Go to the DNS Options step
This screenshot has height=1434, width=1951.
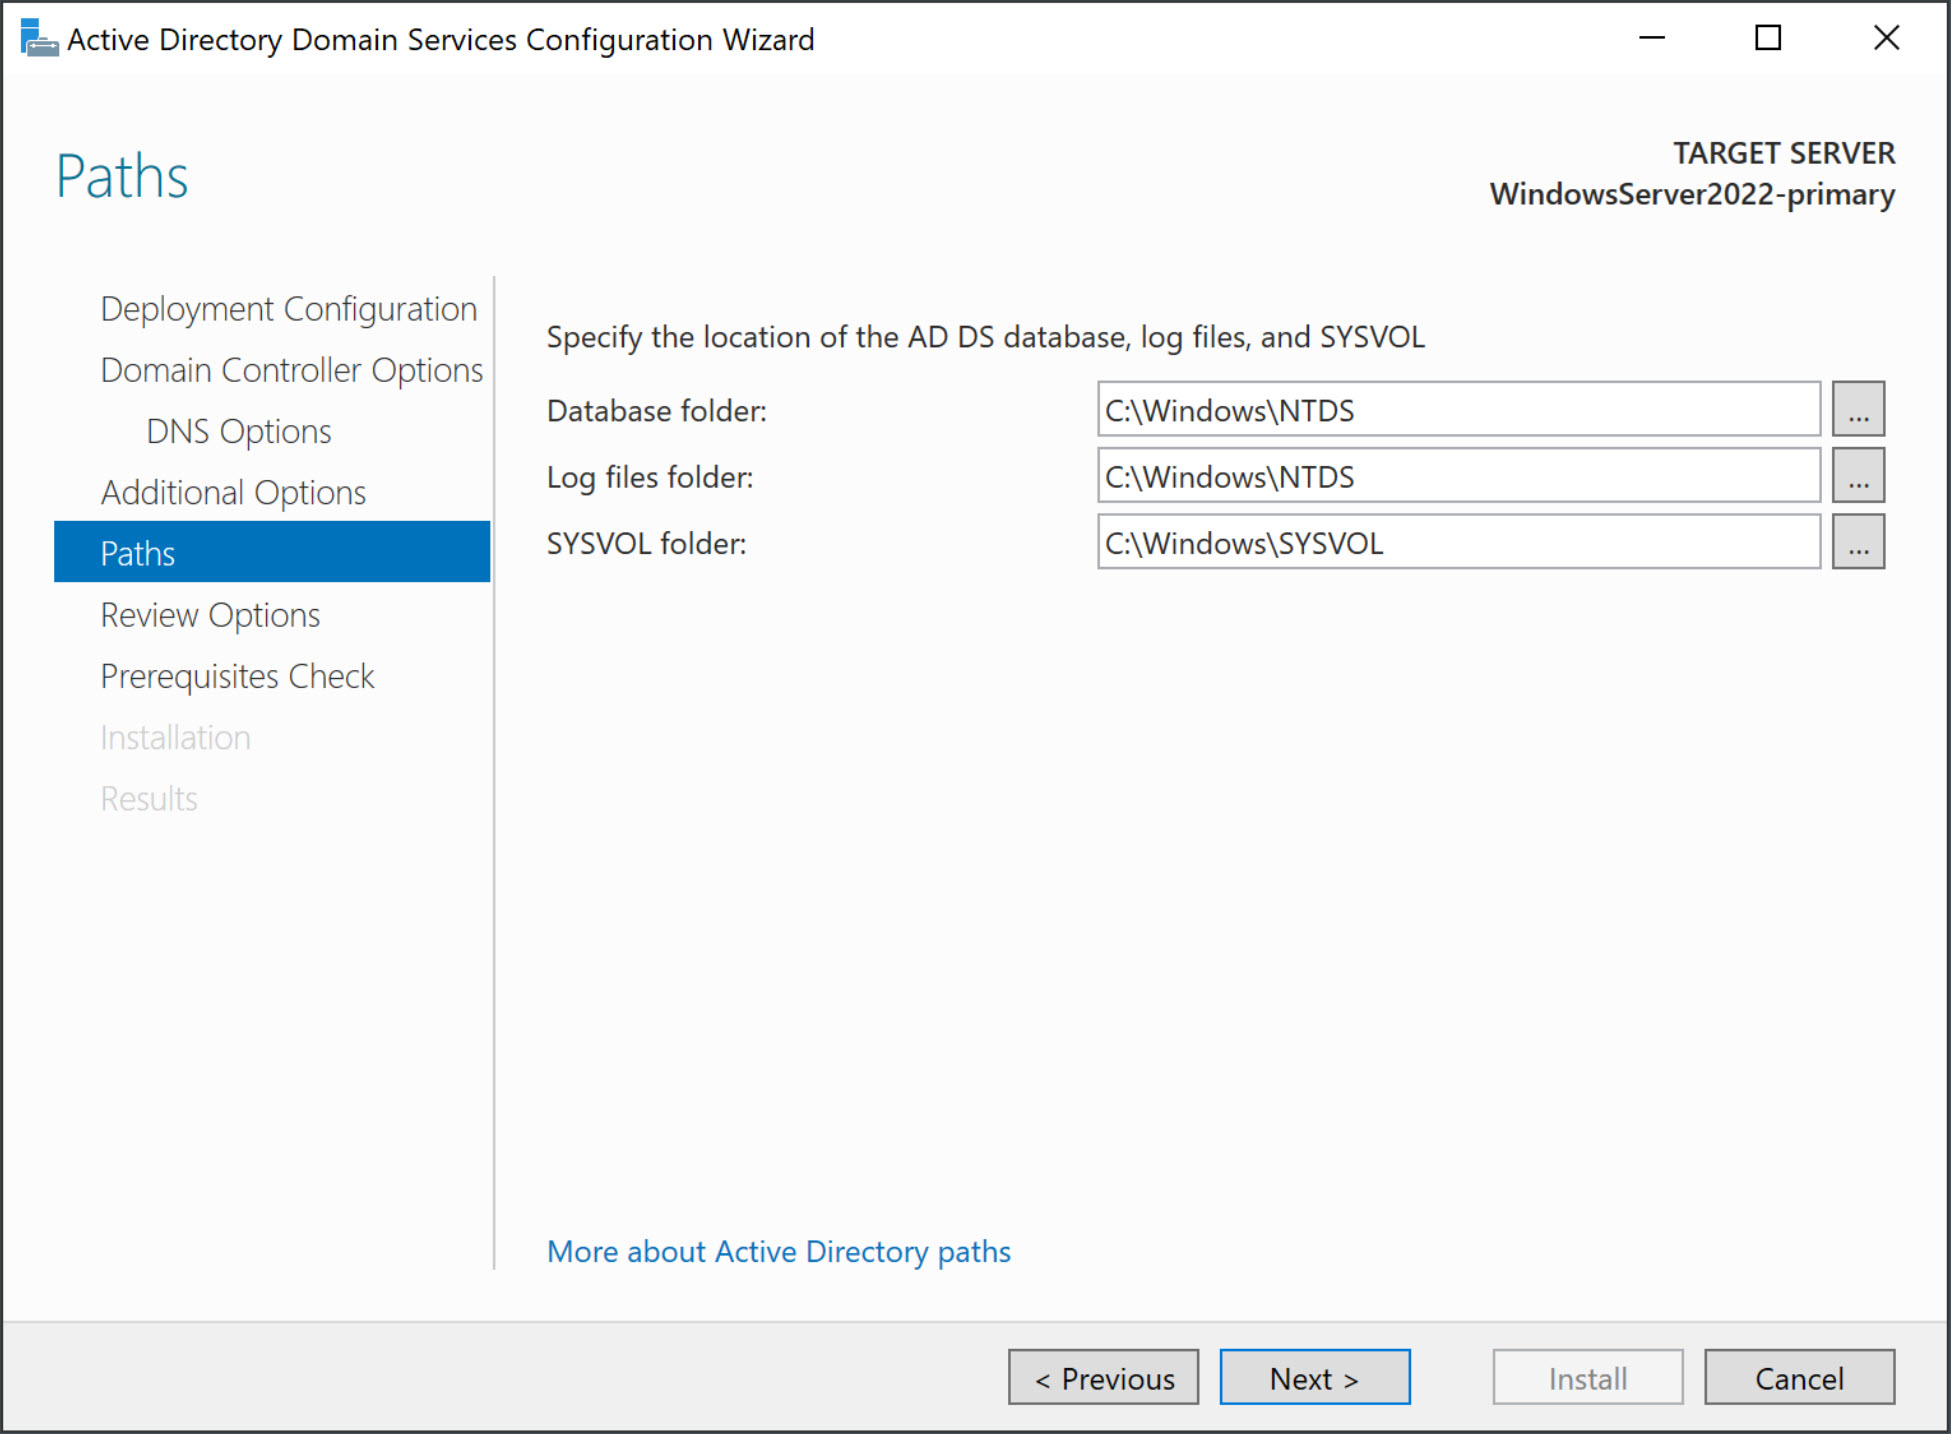[237, 431]
